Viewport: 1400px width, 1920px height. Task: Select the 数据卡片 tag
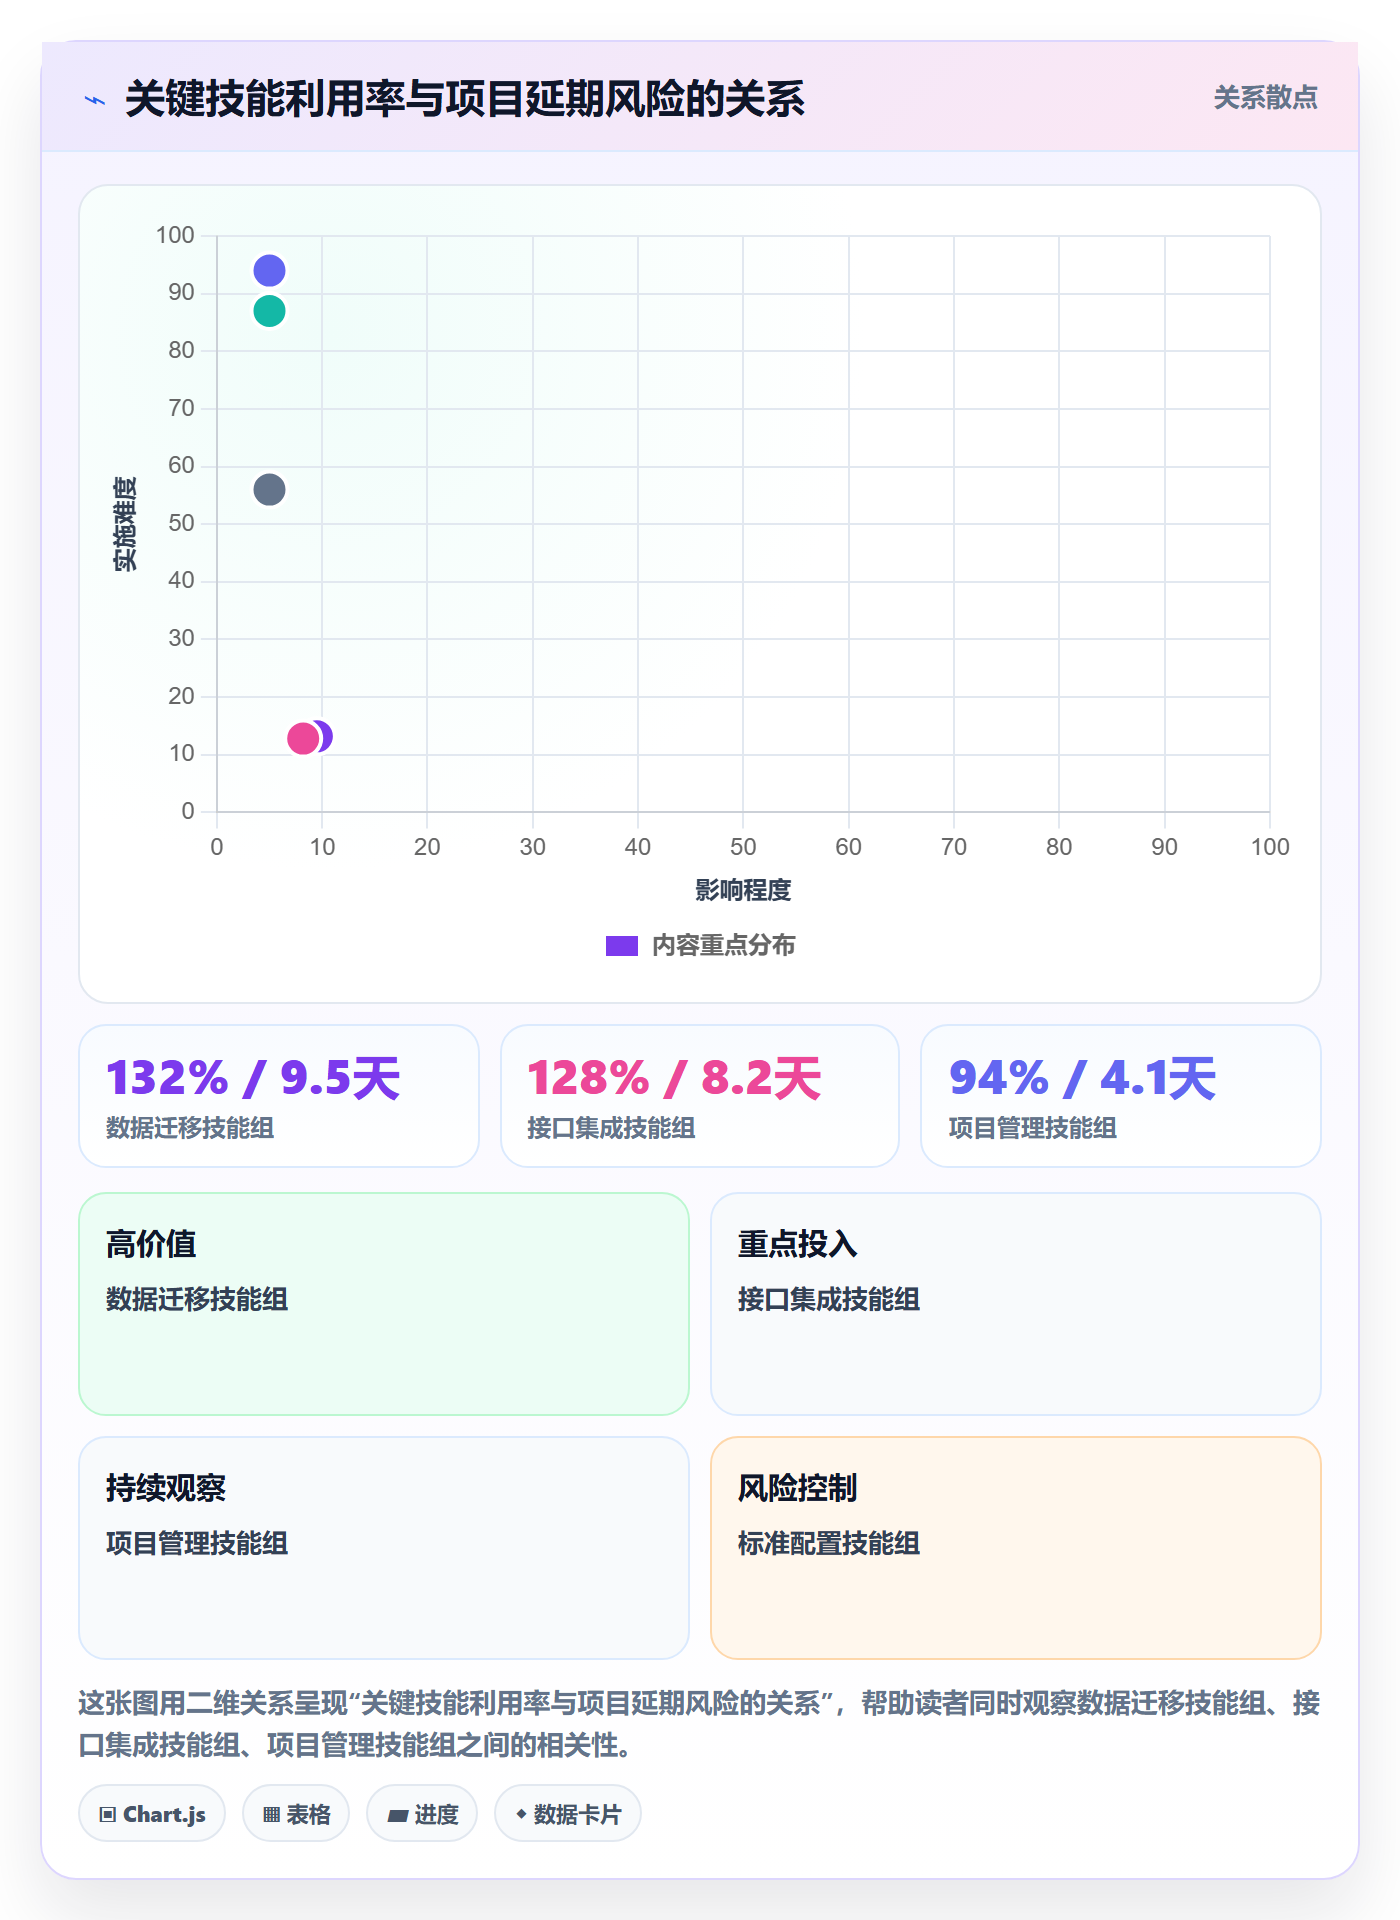[568, 1813]
